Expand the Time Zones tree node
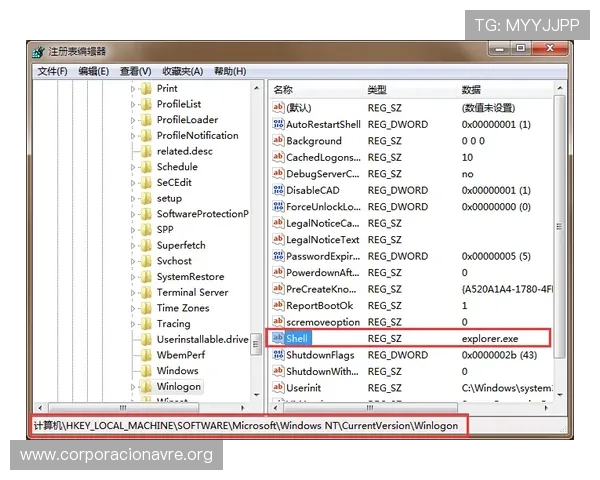The height and width of the screenshot is (480, 600). tap(133, 309)
